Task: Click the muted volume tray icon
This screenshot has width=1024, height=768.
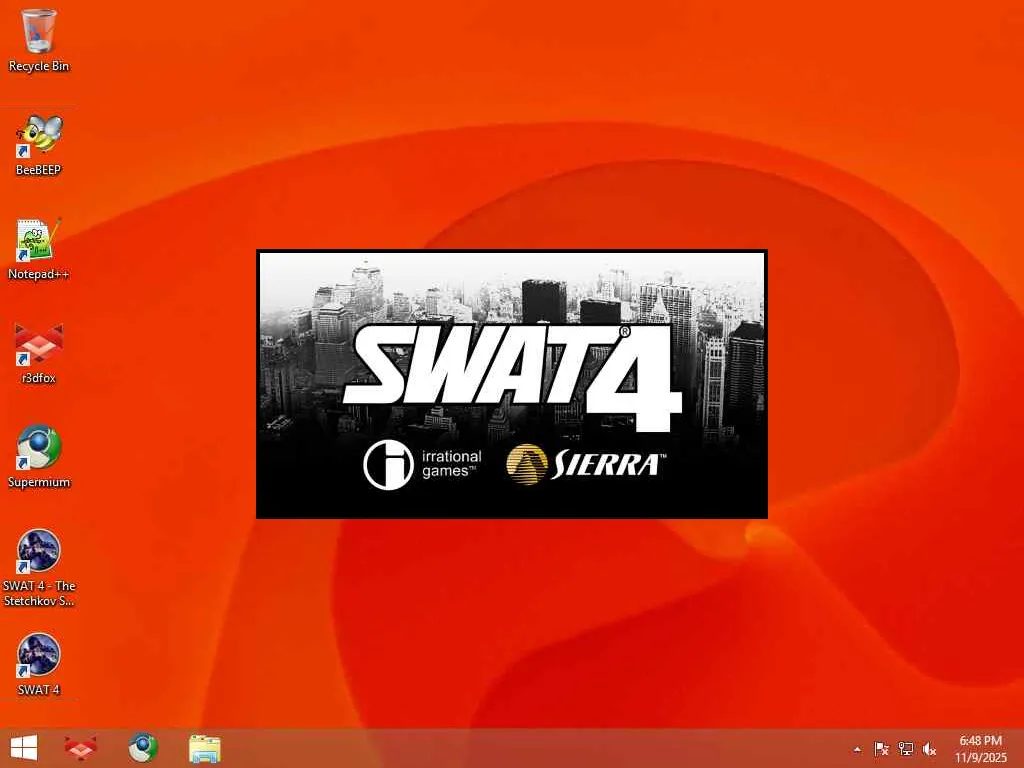Action: click(929, 749)
